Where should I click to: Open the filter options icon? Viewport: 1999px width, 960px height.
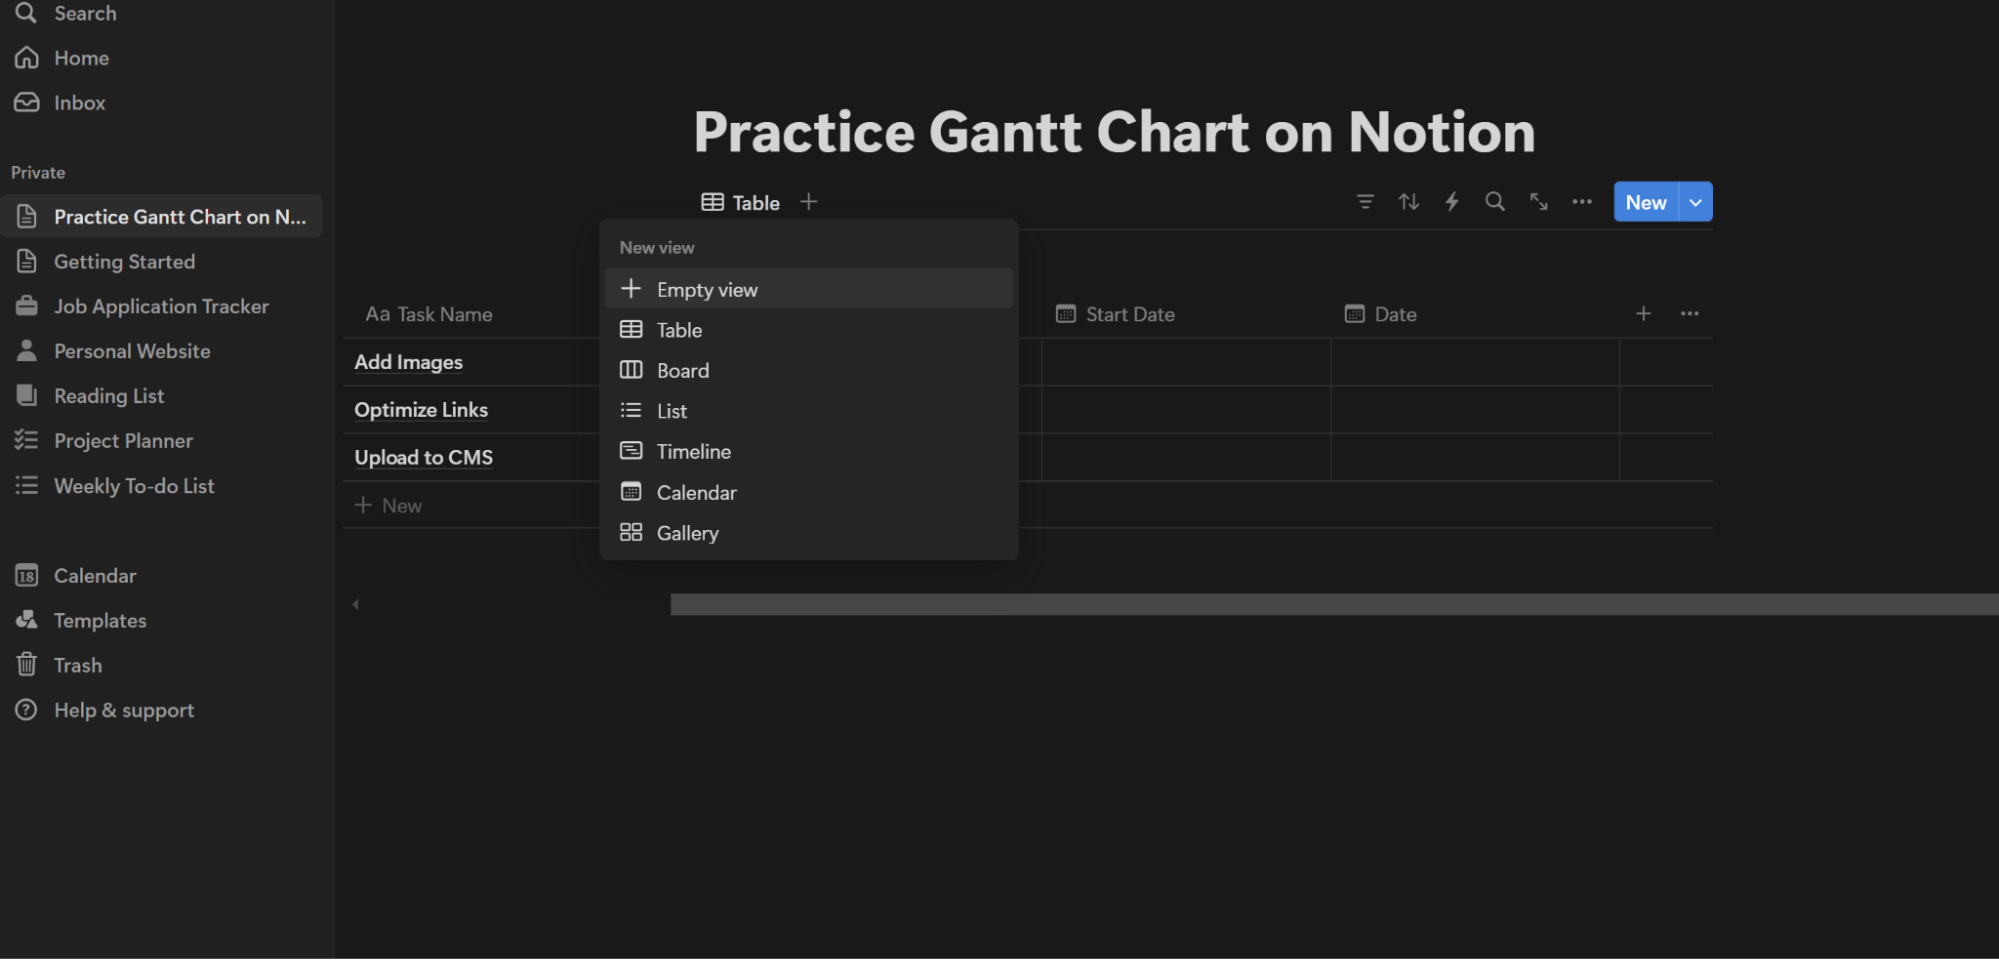coord(1365,201)
